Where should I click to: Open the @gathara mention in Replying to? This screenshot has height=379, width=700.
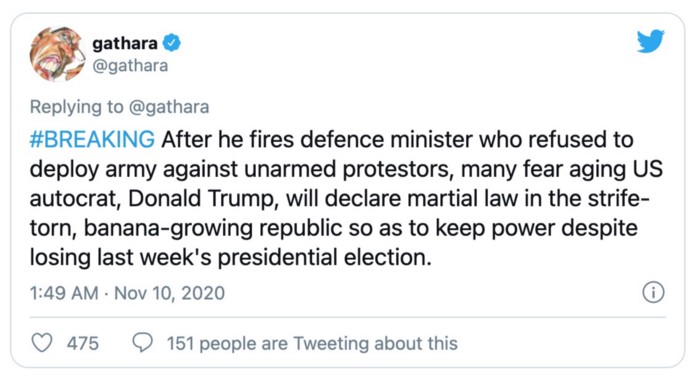click(x=169, y=107)
